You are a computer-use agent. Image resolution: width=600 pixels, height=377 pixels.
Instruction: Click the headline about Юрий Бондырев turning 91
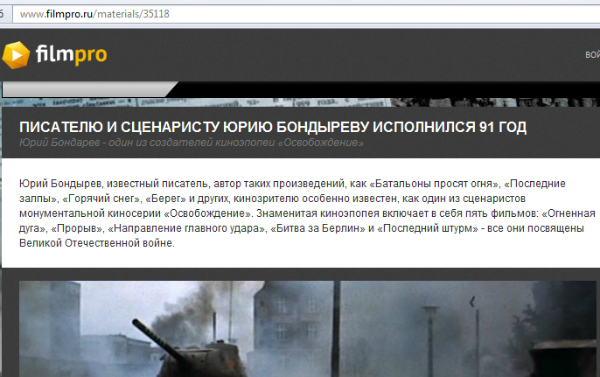tap(273, 127)
